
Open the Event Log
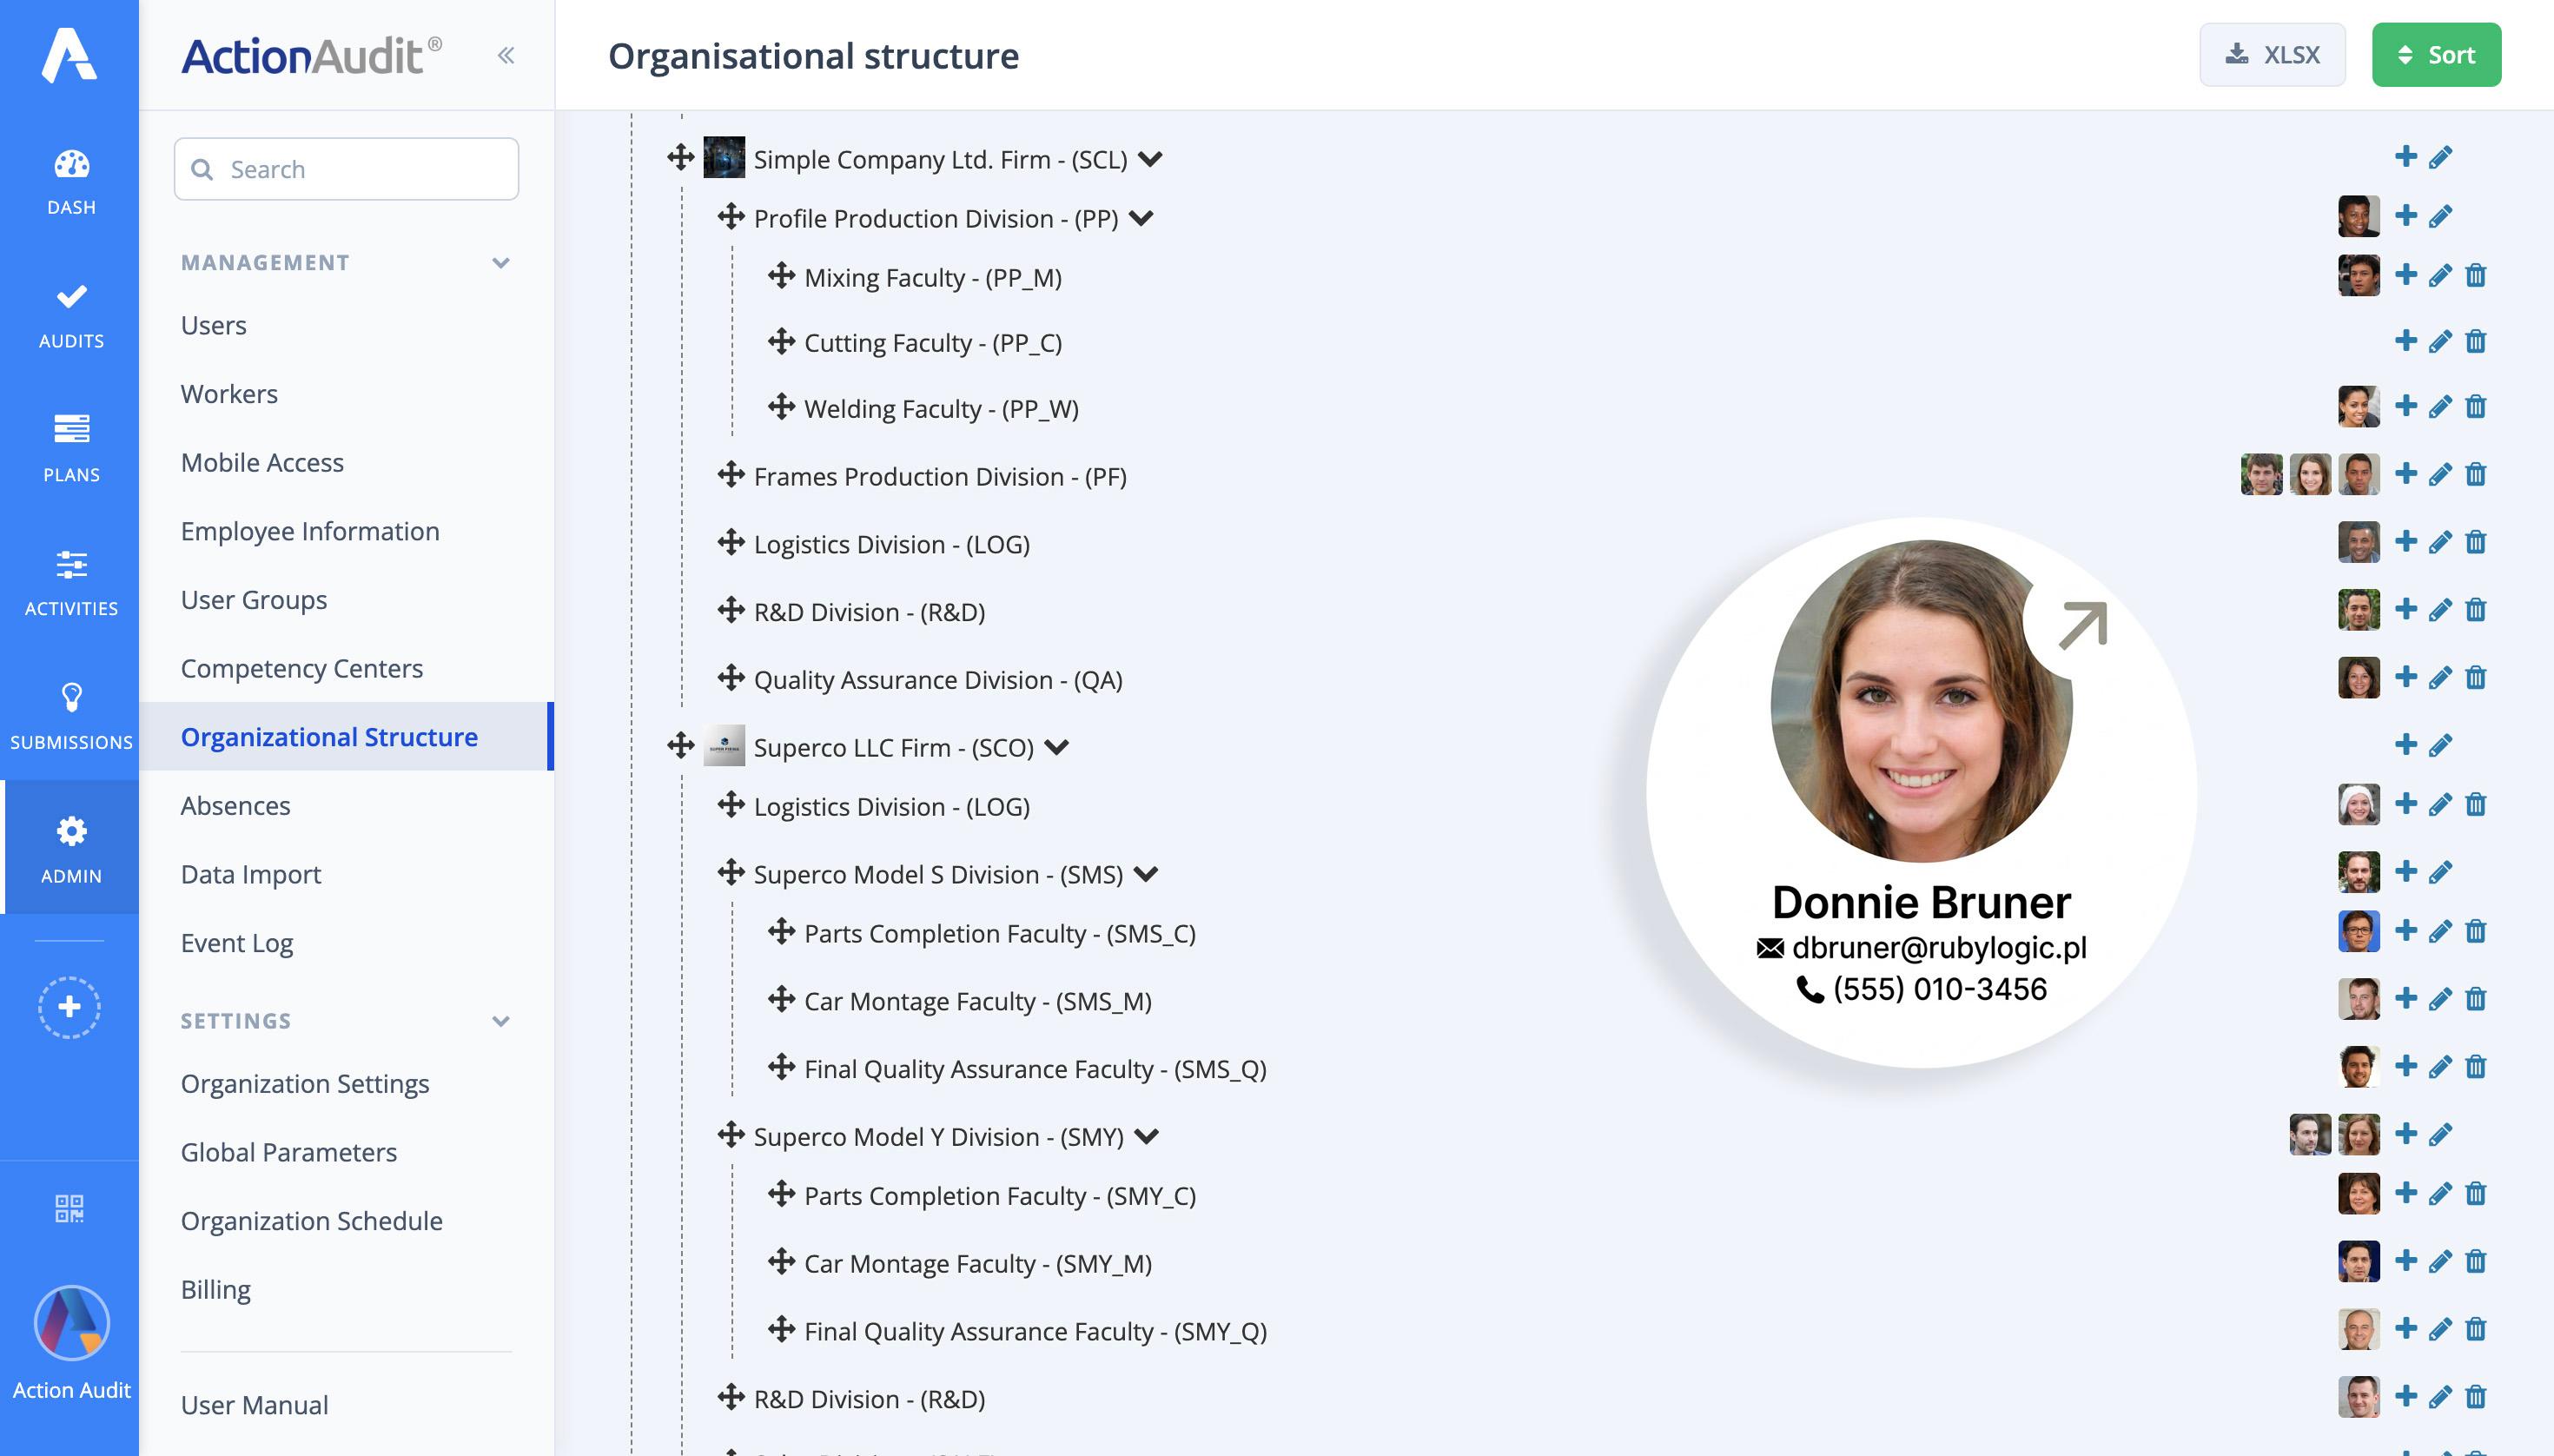[x=237, y=943]
